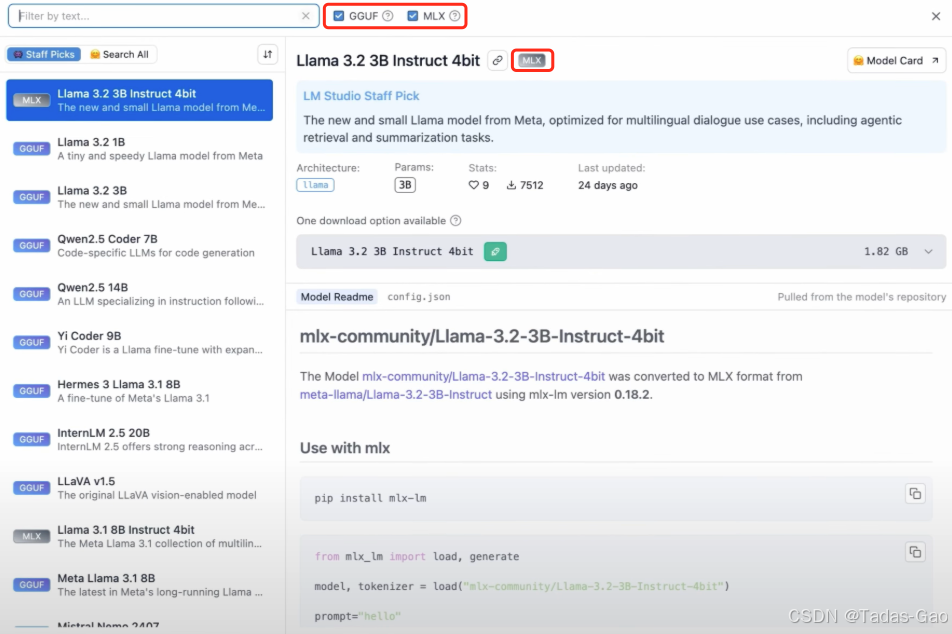Copy model link with chain icon
This screenshot has width=952, height=634.
pyautogui.click(x=497, y=61)
